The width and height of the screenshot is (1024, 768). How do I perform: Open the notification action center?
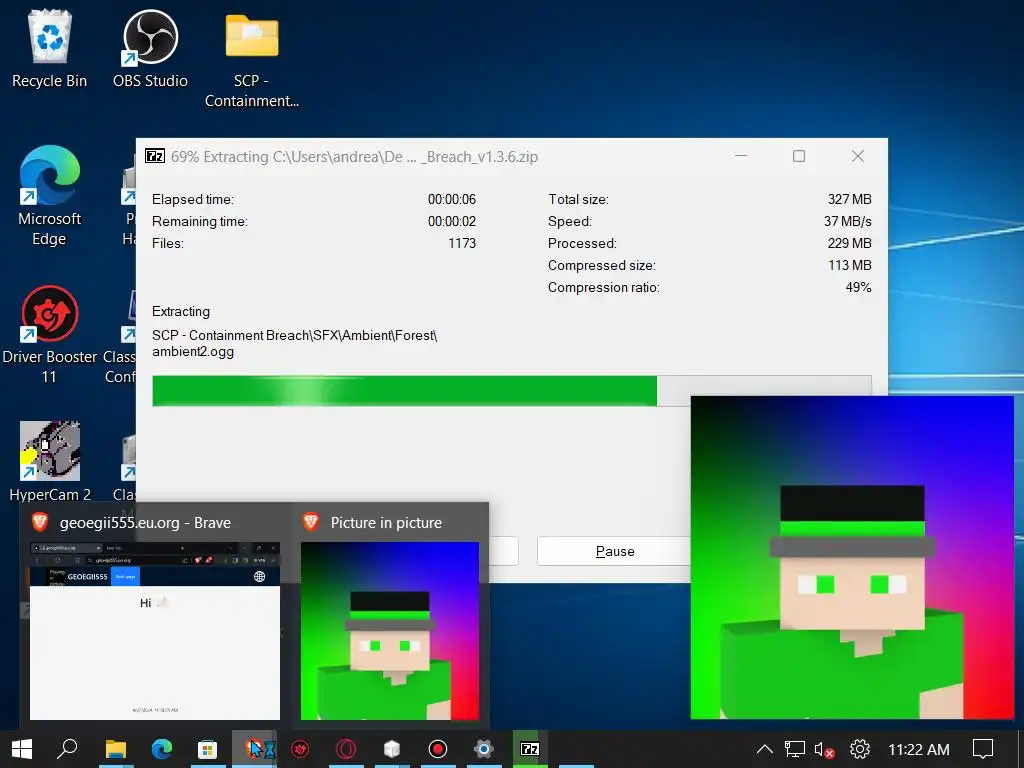(x=983, y=749)
